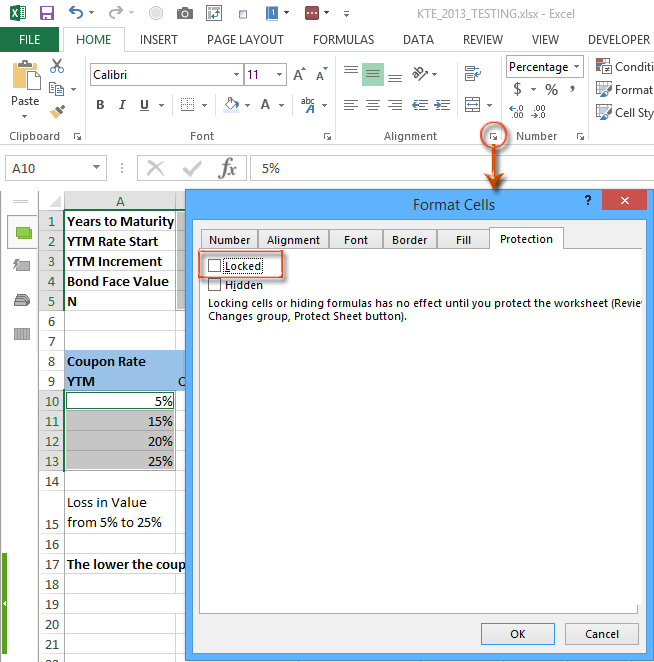The width and height of the screenshot is (654, 662).
Task: Select the Format Painter brush
Action: click(57, 112)
